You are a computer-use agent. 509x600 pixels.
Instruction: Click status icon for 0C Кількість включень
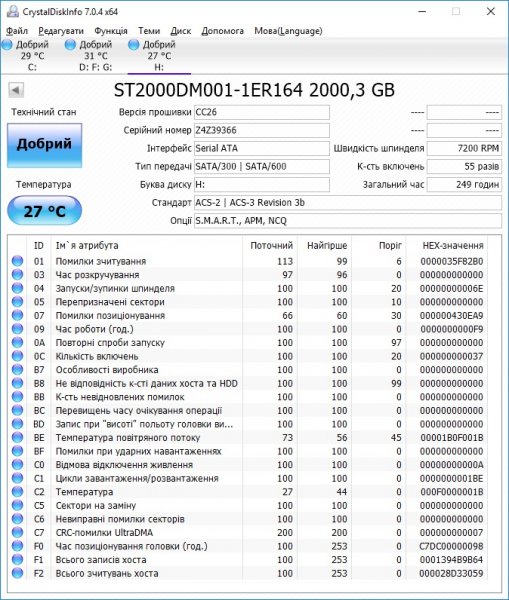click(17, 356)
